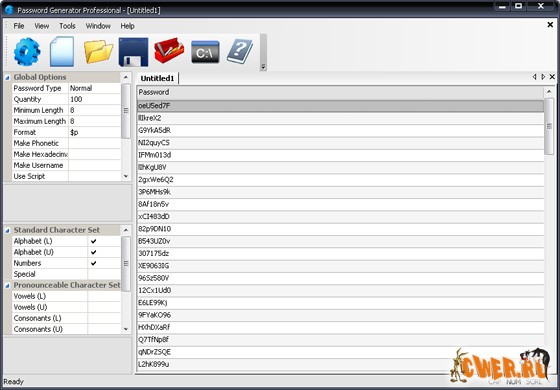Toggle the Make Phonetic value cell
560x390 pixels.
point(94,143)
